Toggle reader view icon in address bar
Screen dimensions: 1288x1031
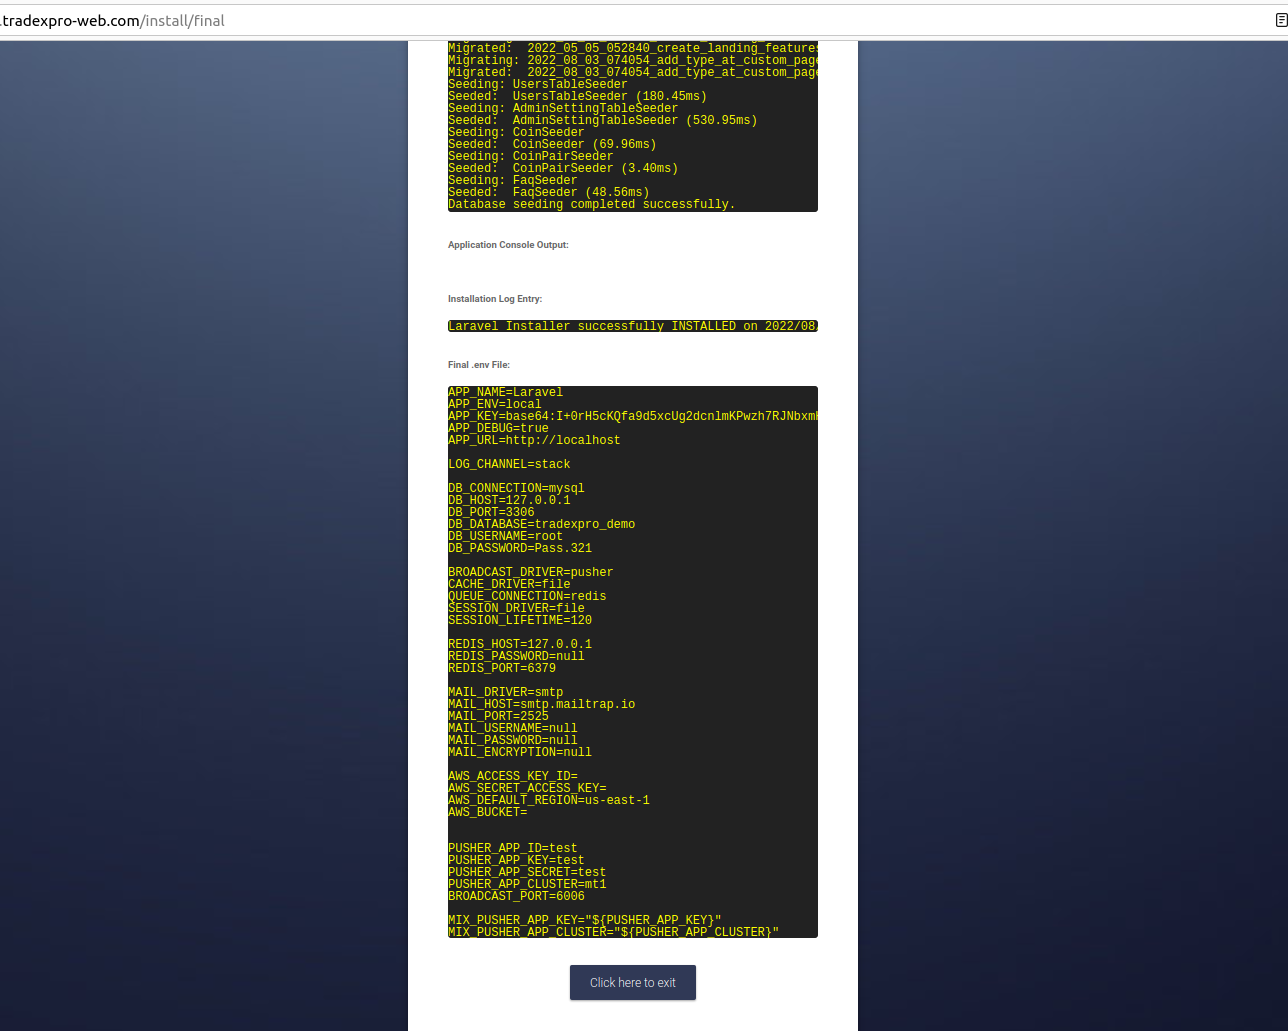[x=1280, y=20]
